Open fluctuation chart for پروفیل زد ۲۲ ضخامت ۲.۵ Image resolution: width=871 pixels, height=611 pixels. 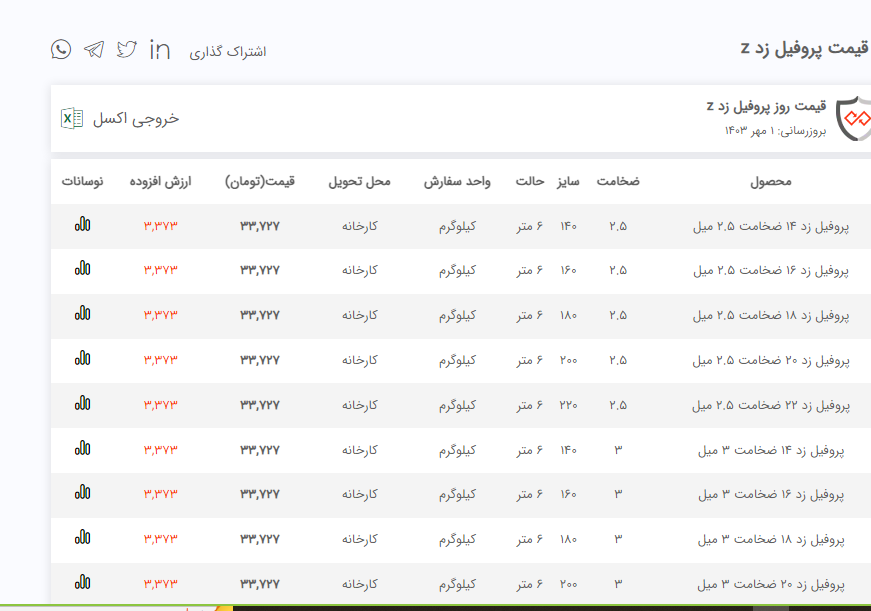click(x=82, y=404)
